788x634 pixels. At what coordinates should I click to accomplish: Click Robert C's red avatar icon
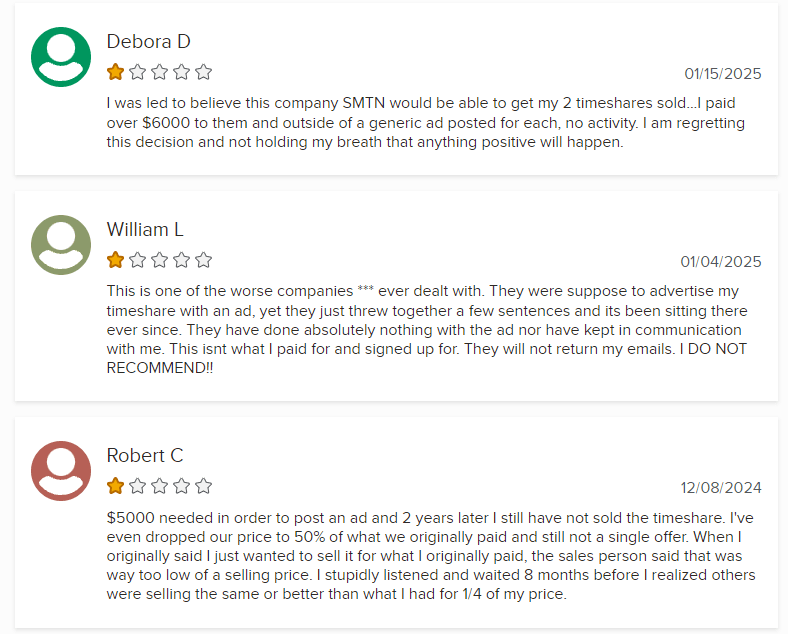61,471
